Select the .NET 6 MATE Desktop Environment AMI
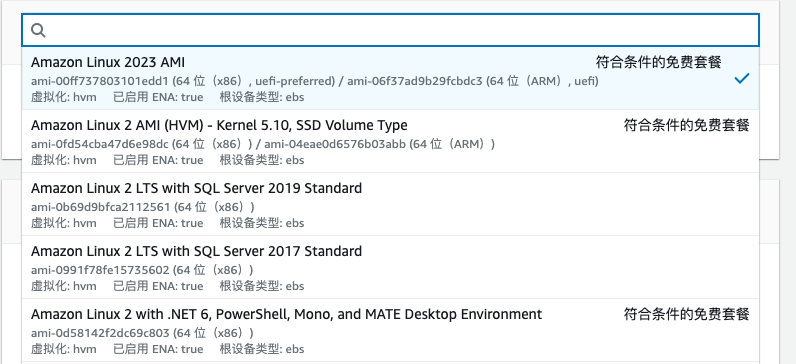The width and height of the screenshot is (796, 364). click(390, 330)
